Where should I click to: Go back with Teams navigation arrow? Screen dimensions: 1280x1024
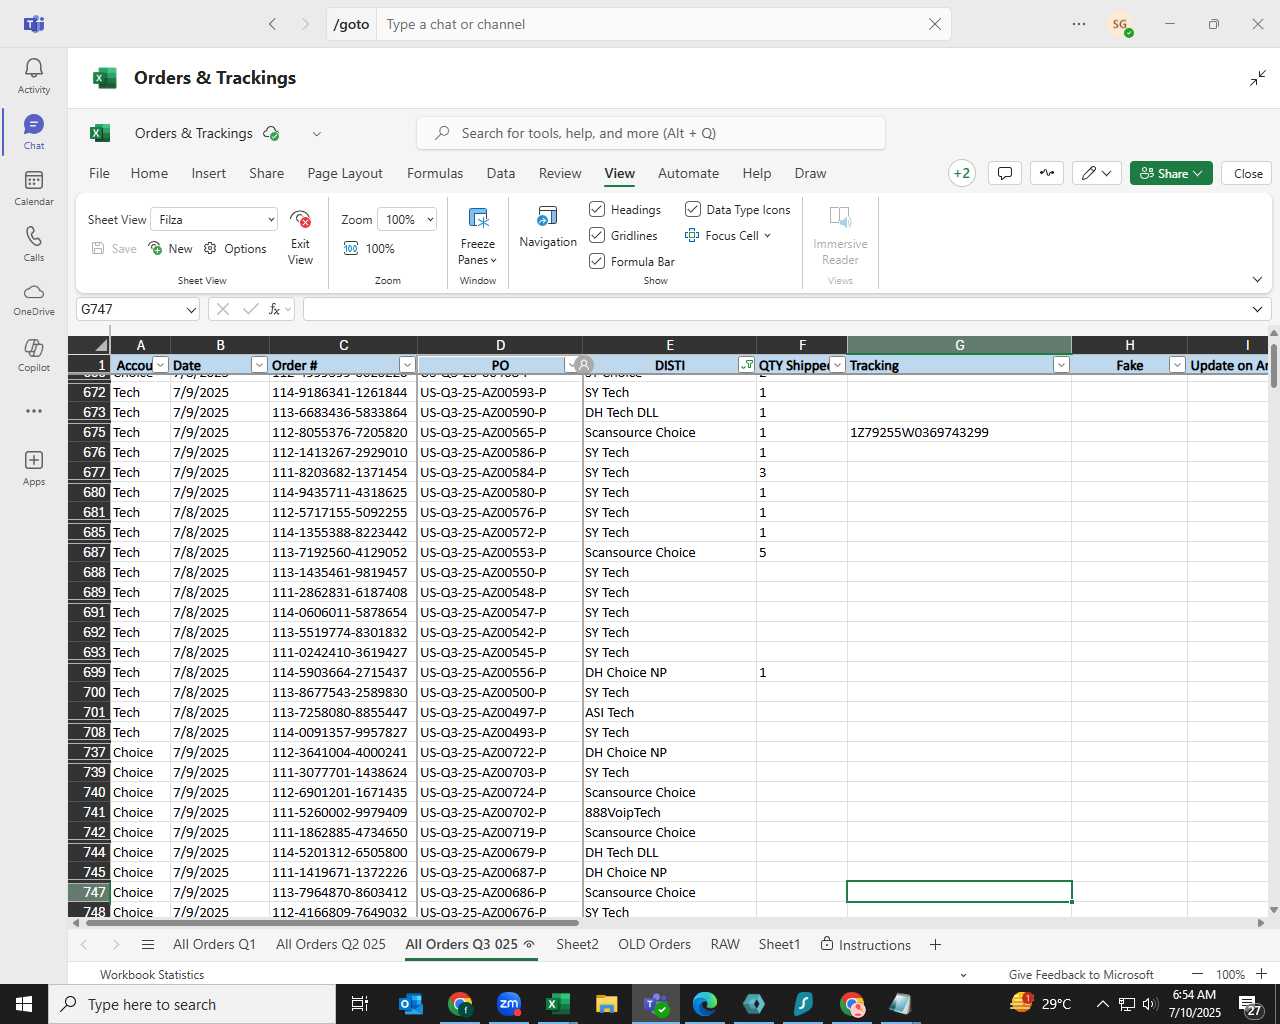click(272, 24)
